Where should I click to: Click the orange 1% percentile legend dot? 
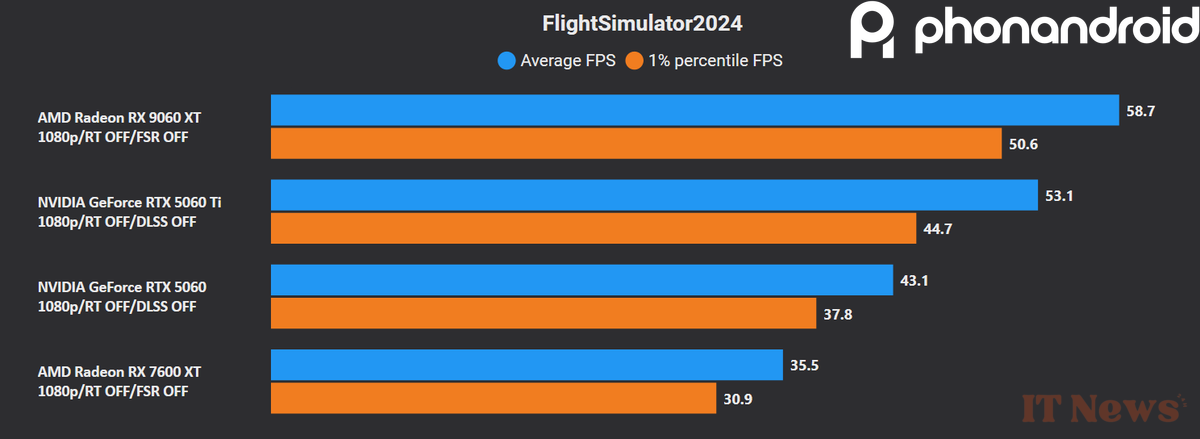[x=634, y=61]
